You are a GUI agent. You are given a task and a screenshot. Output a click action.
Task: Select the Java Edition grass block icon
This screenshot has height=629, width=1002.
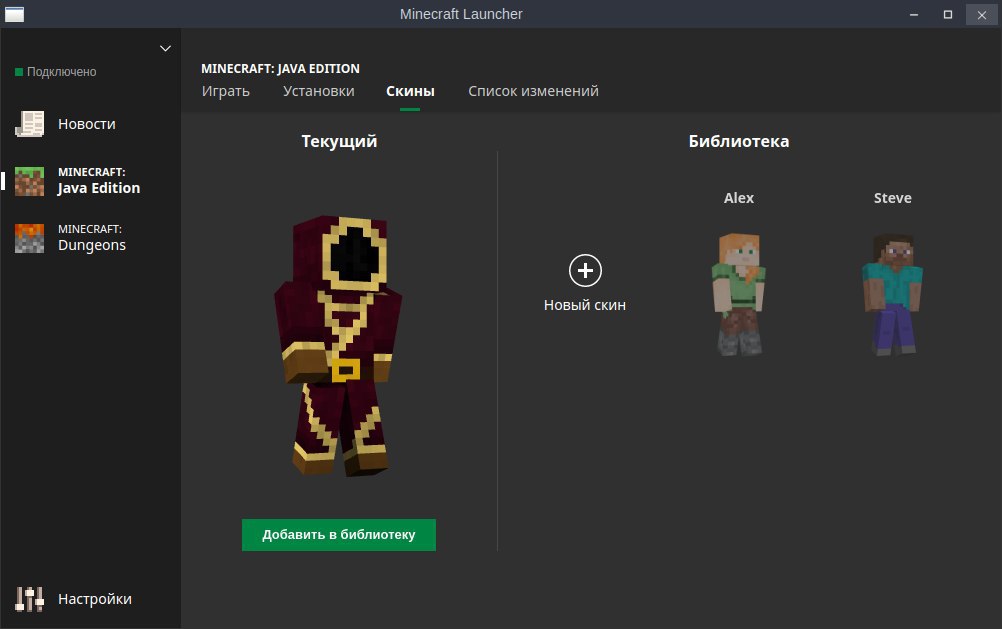click(x=29, y=181)
